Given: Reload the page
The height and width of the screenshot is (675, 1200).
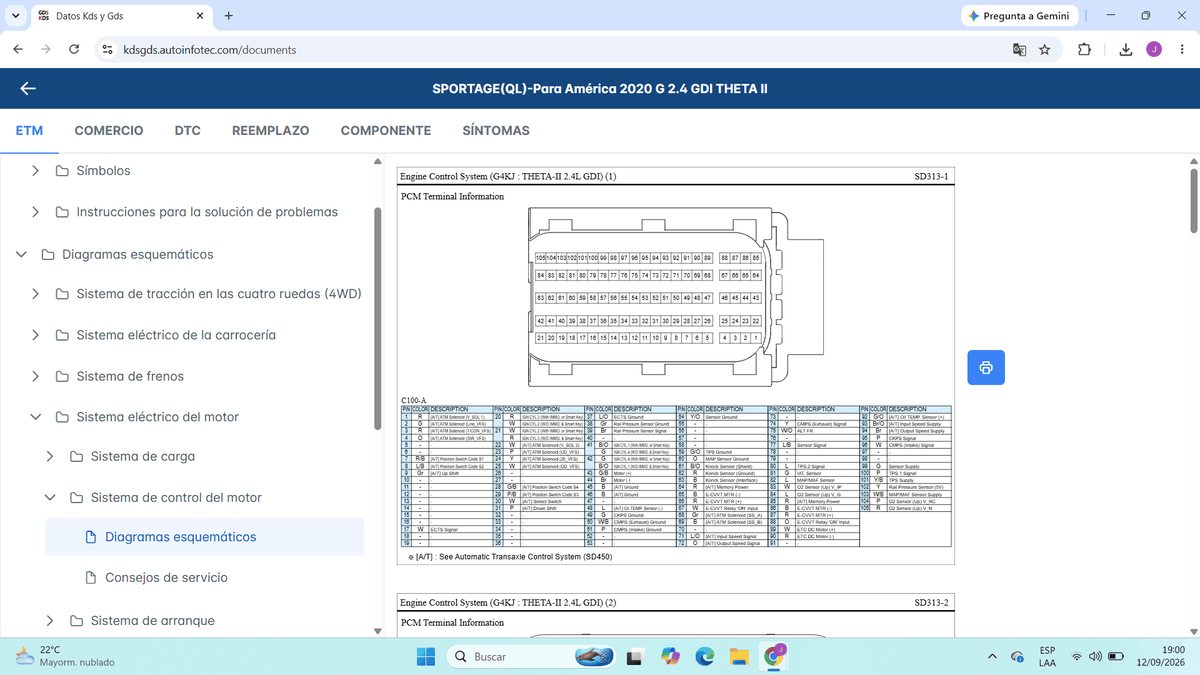Looking at the screenshot, I should [74, 50].
